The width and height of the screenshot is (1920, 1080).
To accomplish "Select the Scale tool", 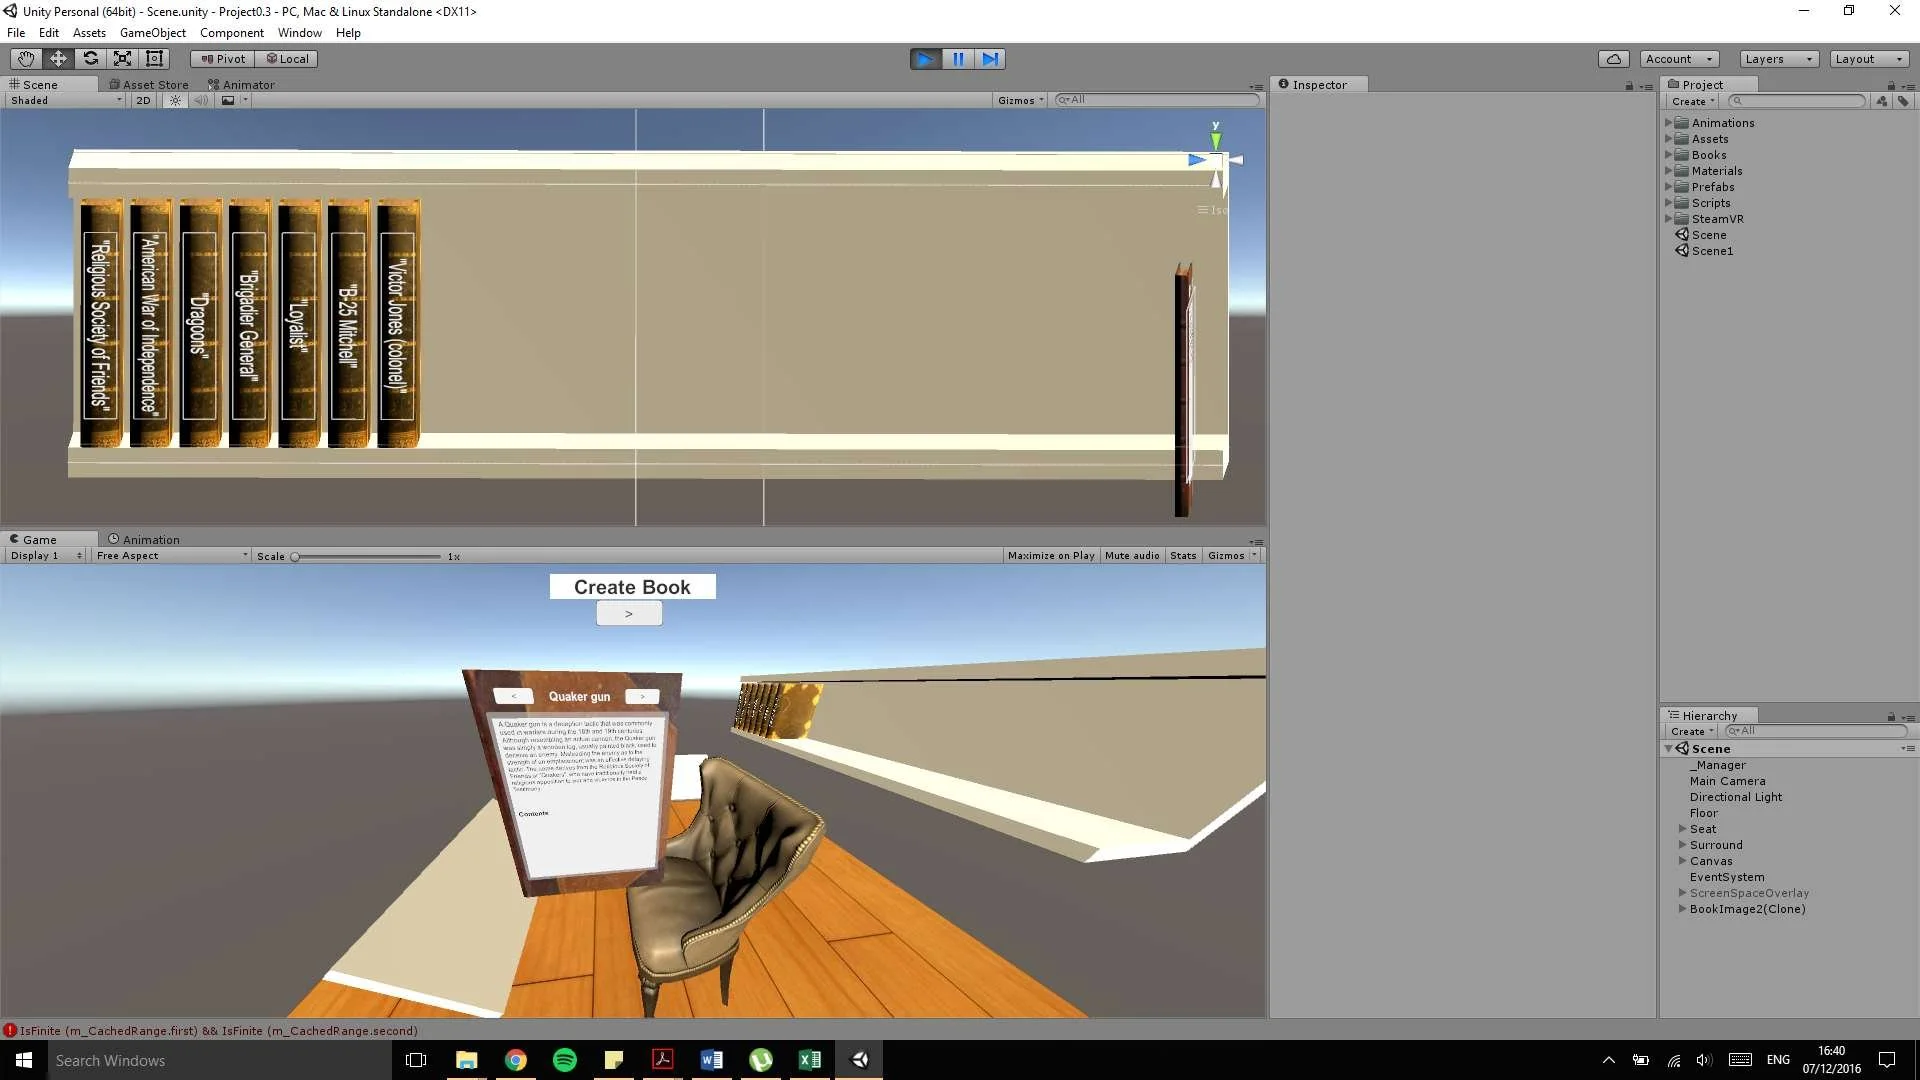I will click(122, 59).
